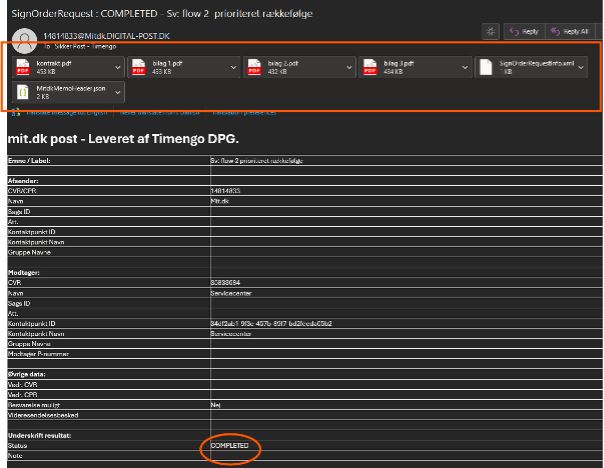Click the Reply All button
Screen dimensions: 604x468
coord(571,31)
